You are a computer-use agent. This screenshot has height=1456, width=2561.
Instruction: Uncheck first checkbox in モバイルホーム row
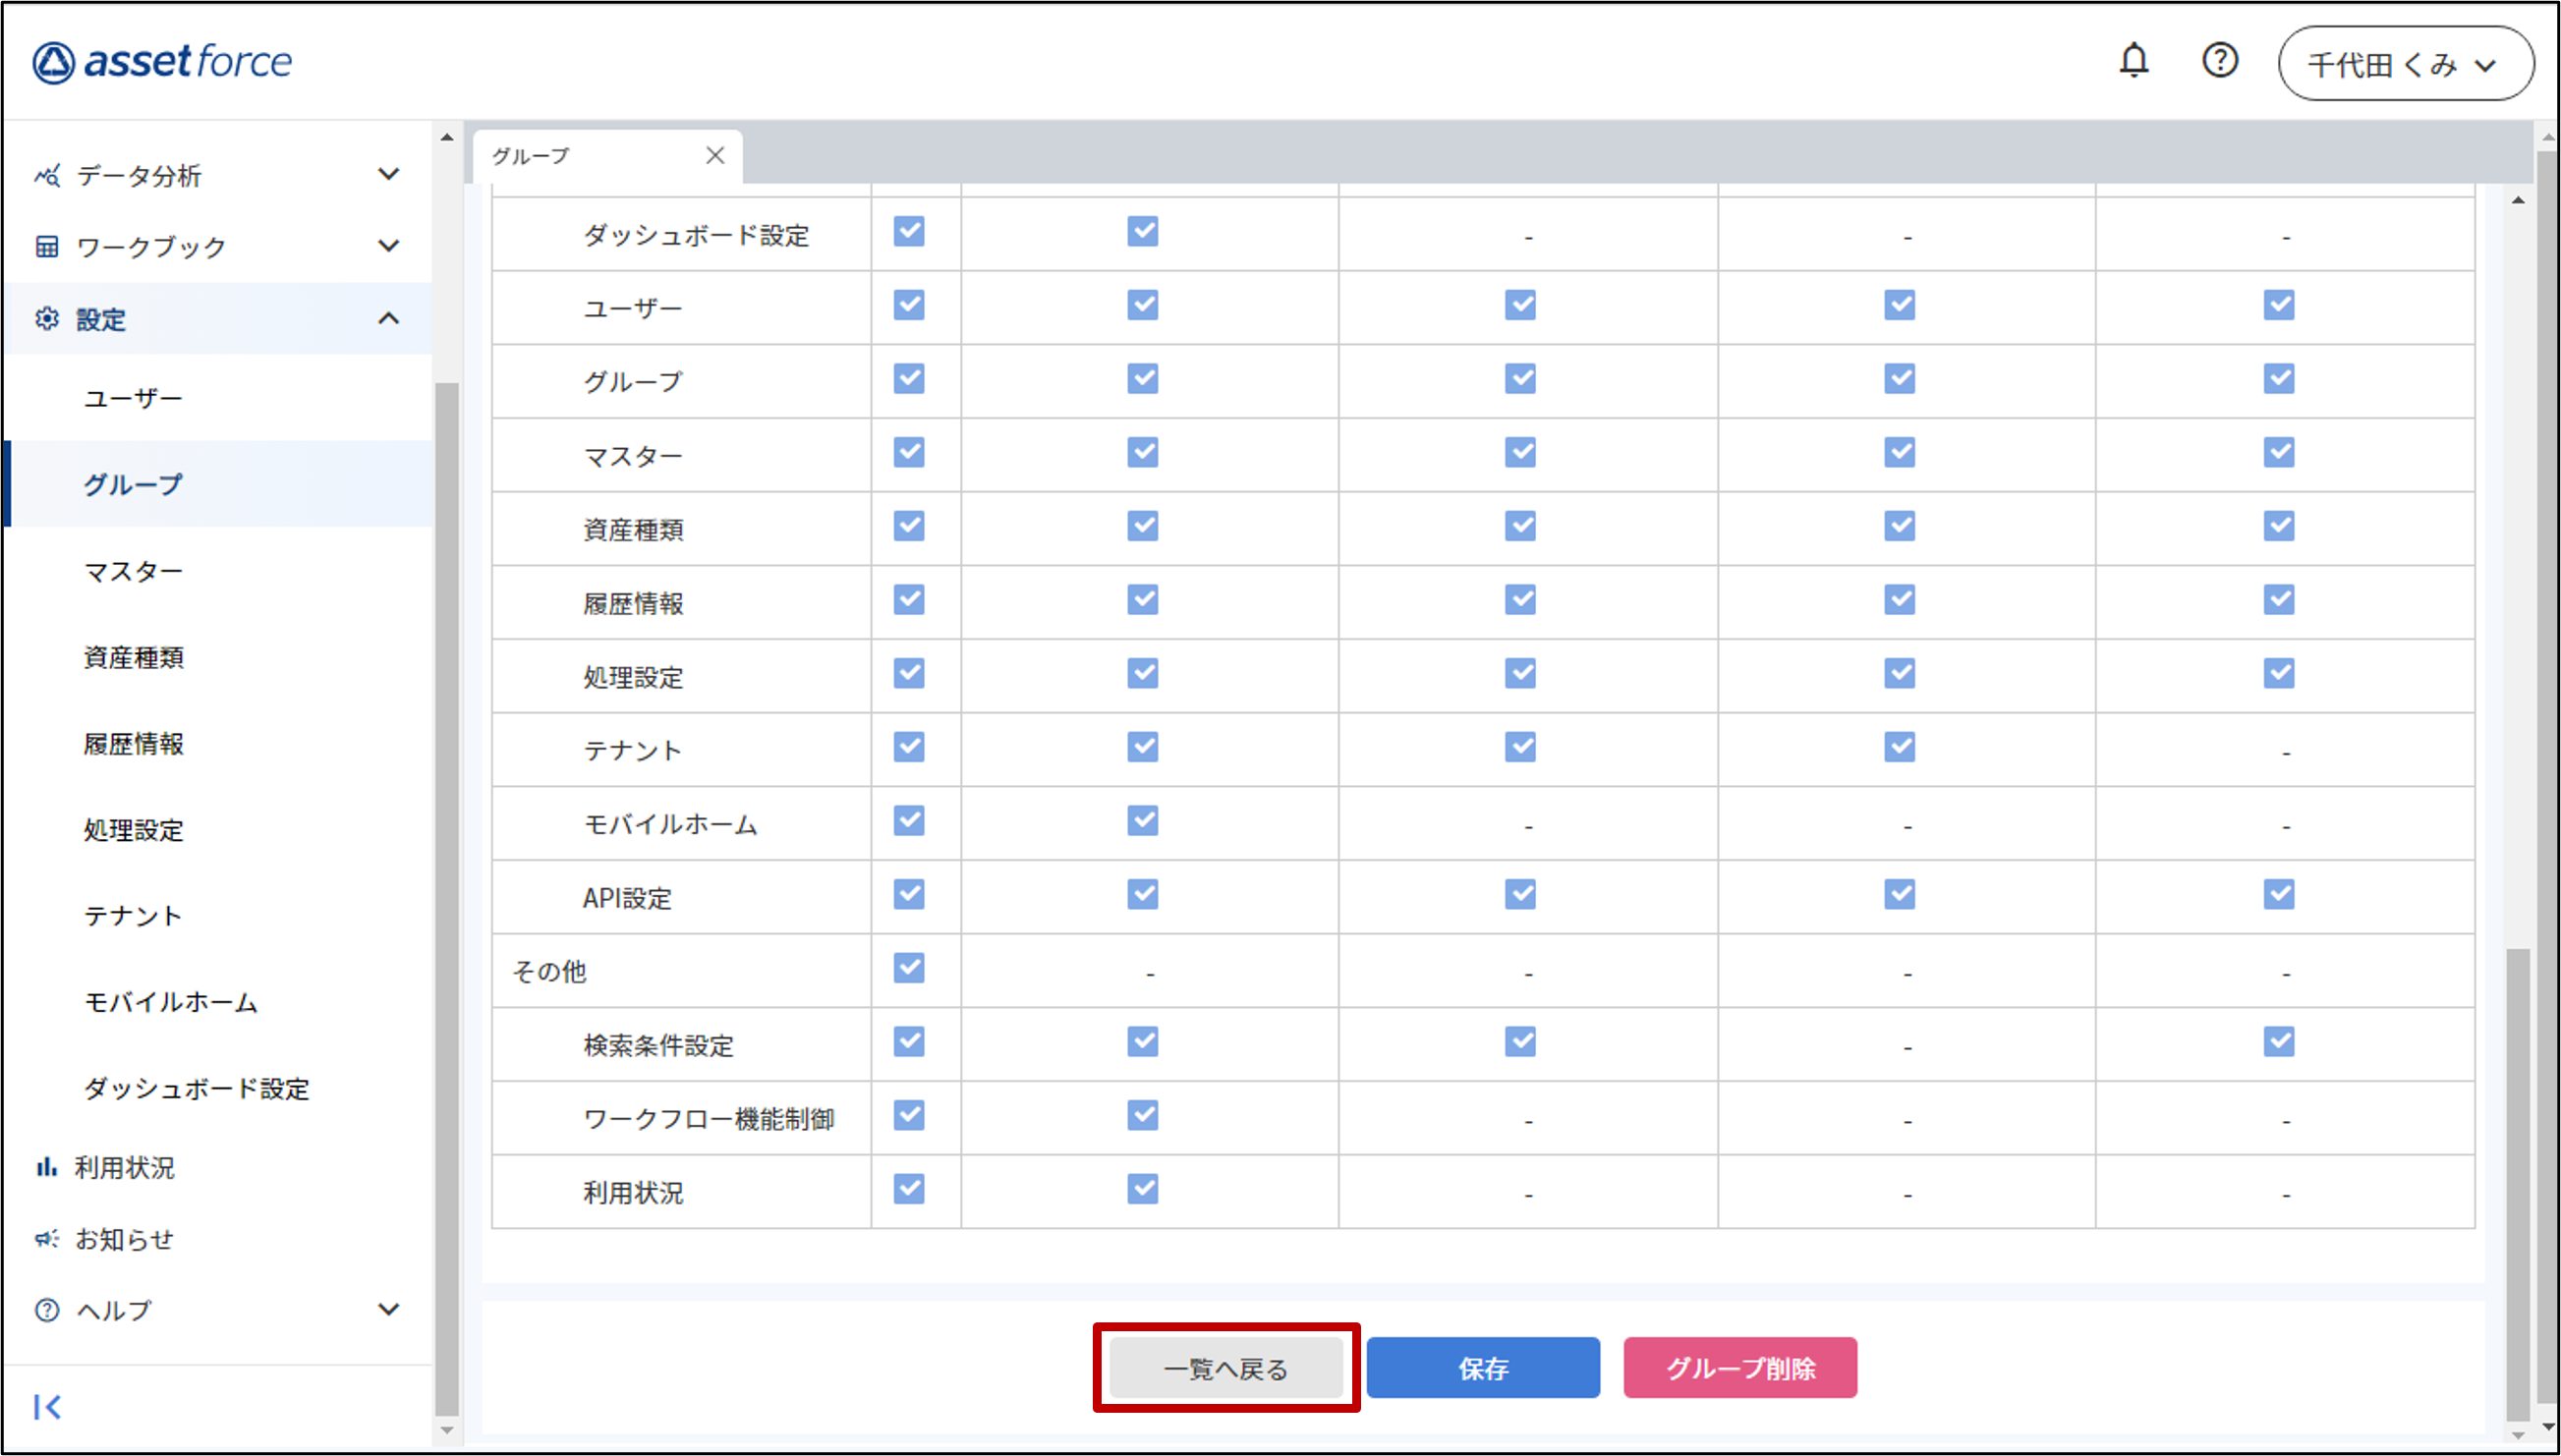point(908,821)
